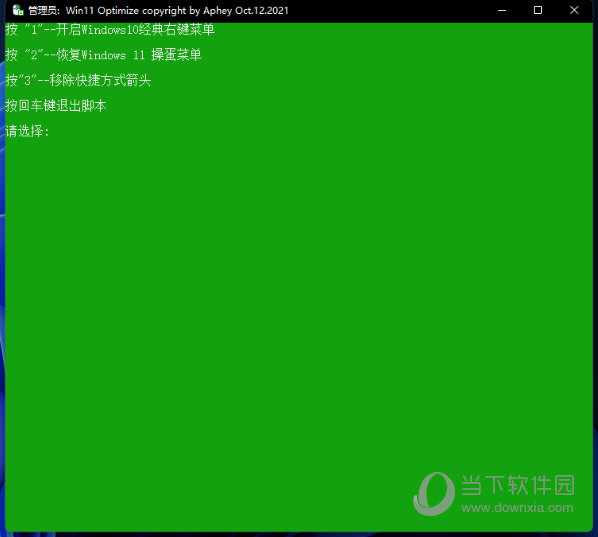This screenshot has width=598, height=537.
Task: Maximize the Win11 Optimize console window
Action: tap(538, 10)
